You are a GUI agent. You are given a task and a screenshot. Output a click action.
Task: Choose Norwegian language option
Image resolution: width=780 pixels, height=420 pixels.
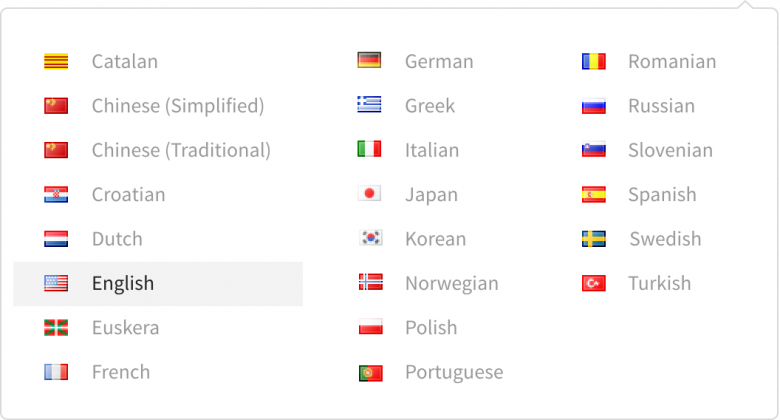(452, 284)
